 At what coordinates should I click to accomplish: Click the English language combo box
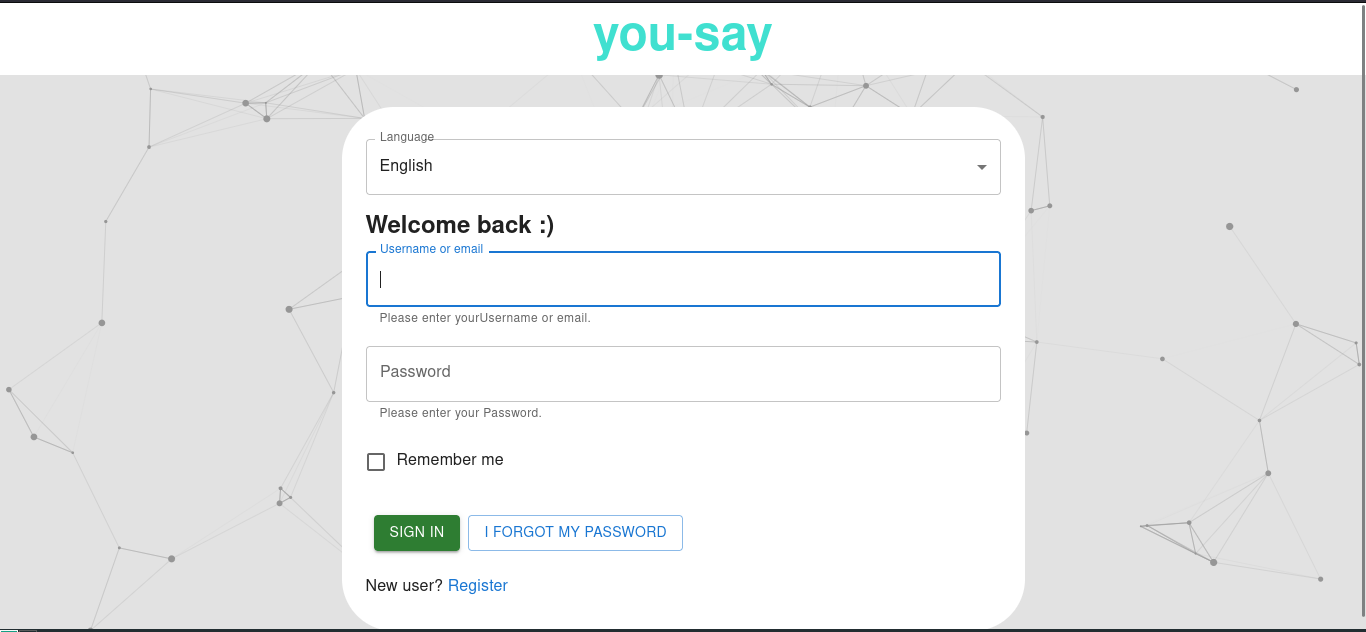click(x=683, y=166)
